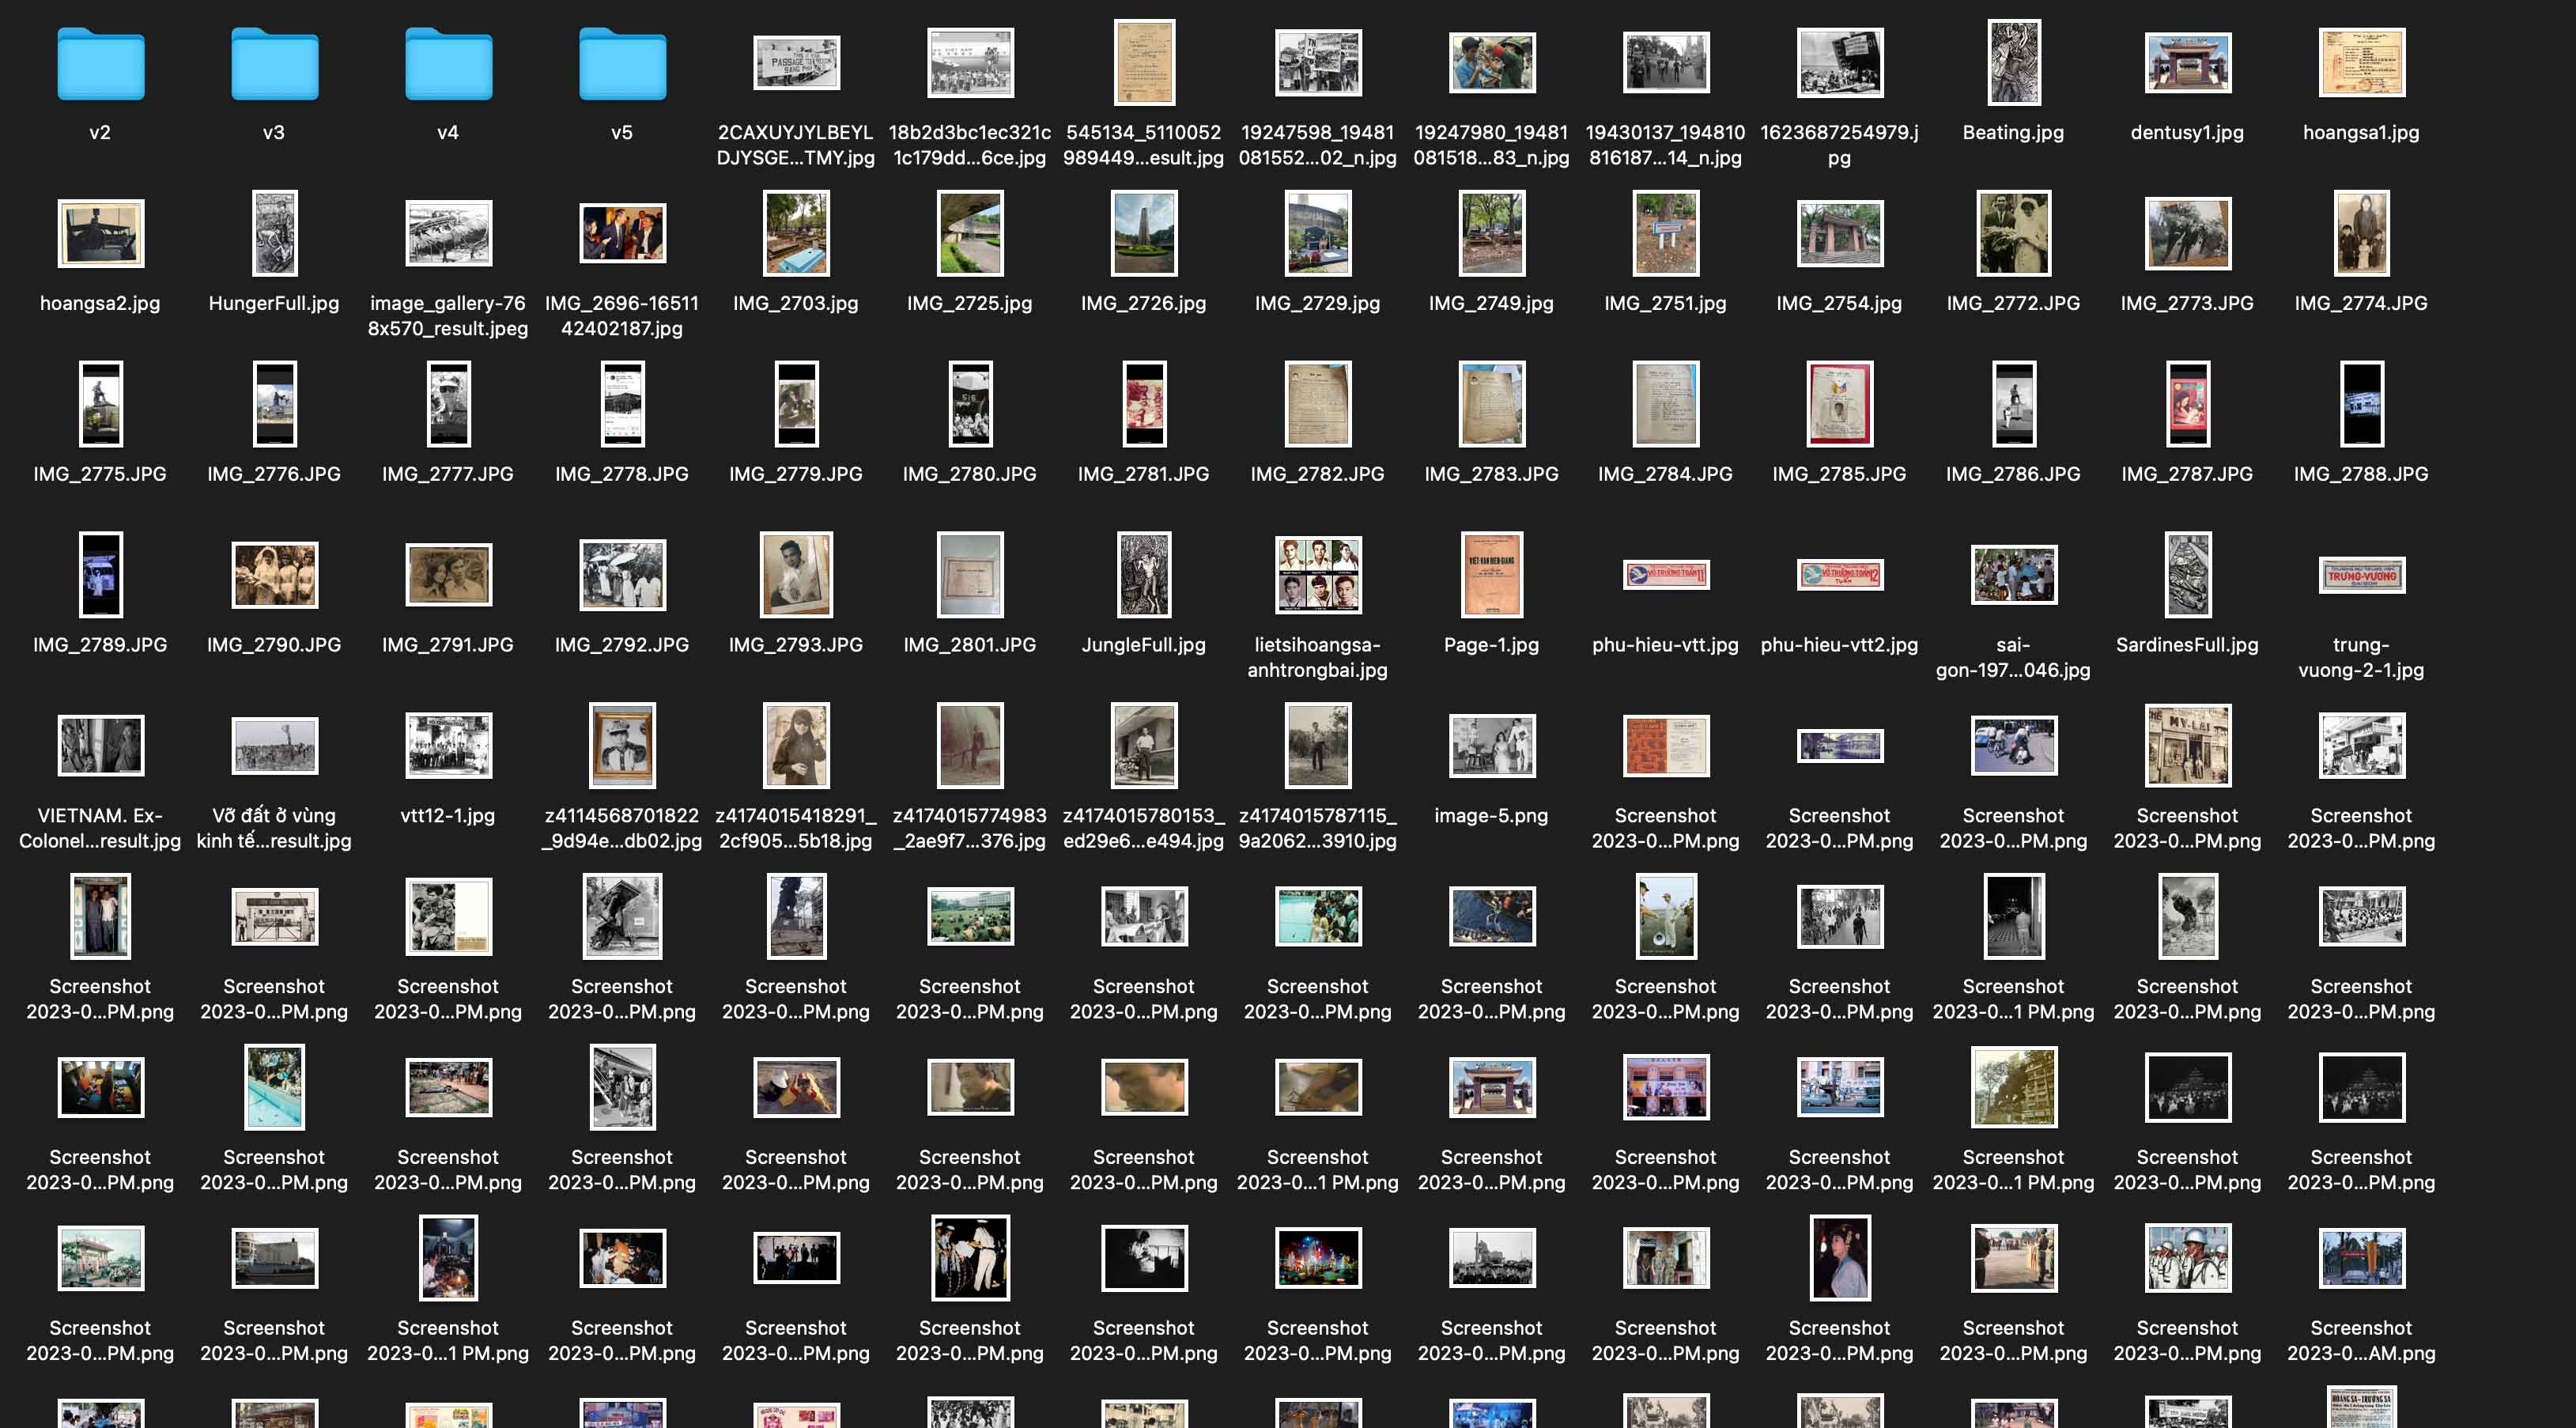Open the v3 folder

[274, 65]
